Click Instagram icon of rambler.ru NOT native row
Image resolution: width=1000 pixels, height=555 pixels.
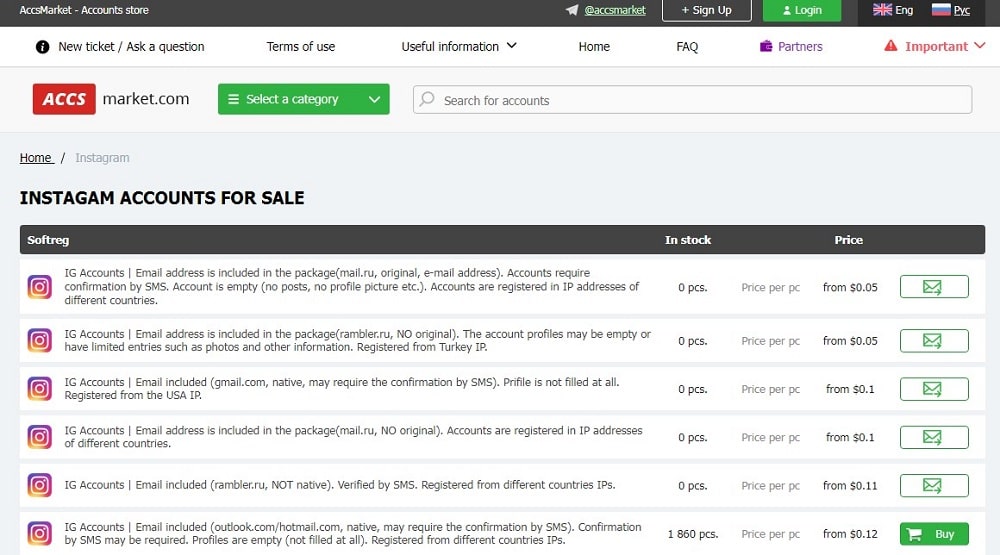[40, 485]
